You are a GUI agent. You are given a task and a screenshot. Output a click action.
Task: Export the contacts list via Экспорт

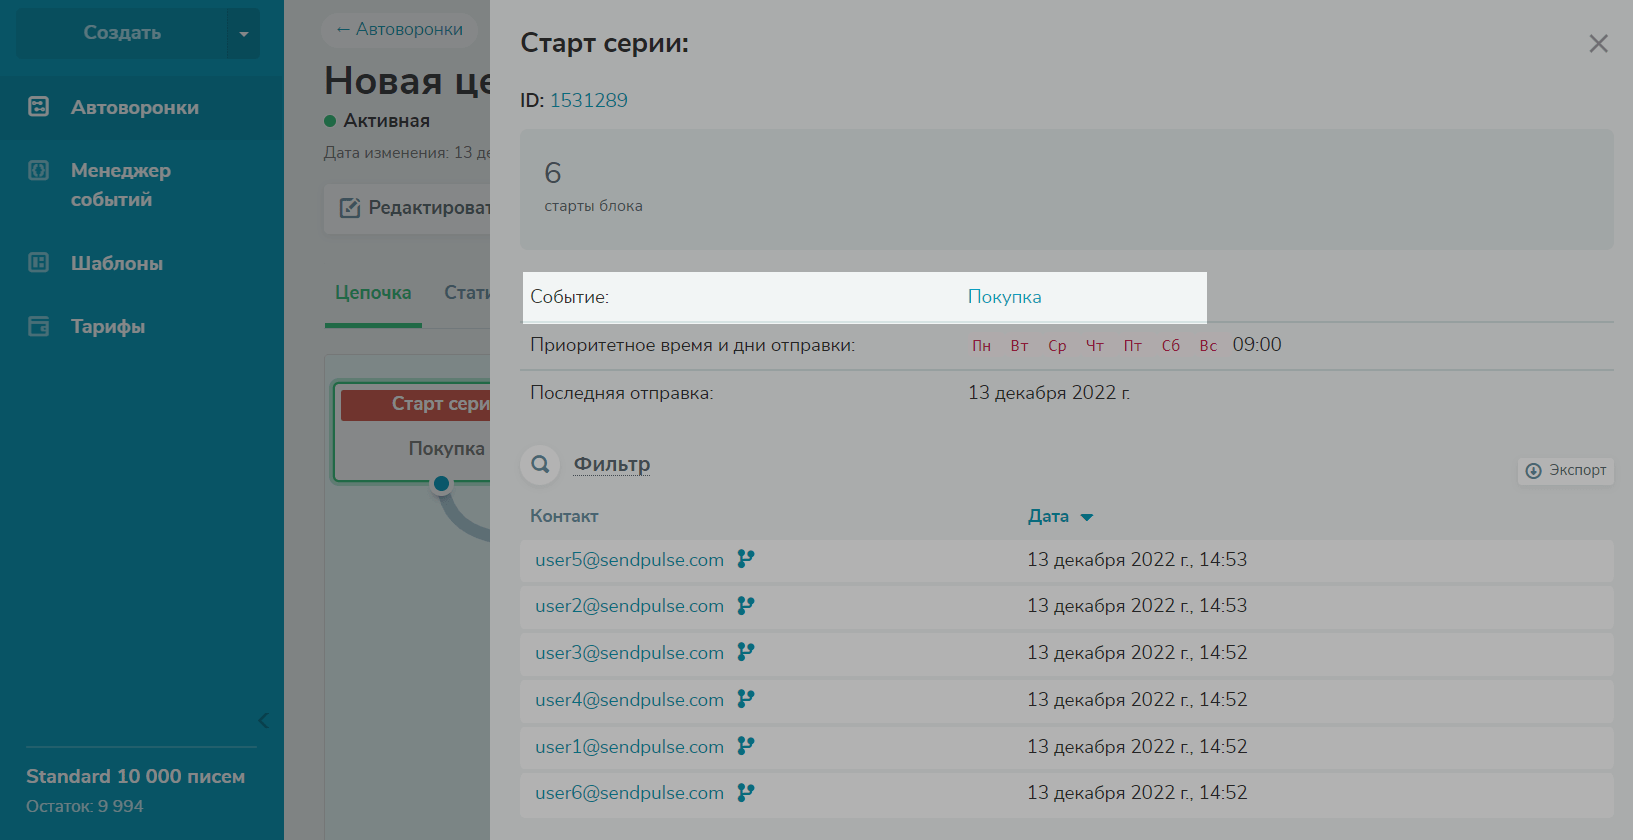tap(1566, 470)
